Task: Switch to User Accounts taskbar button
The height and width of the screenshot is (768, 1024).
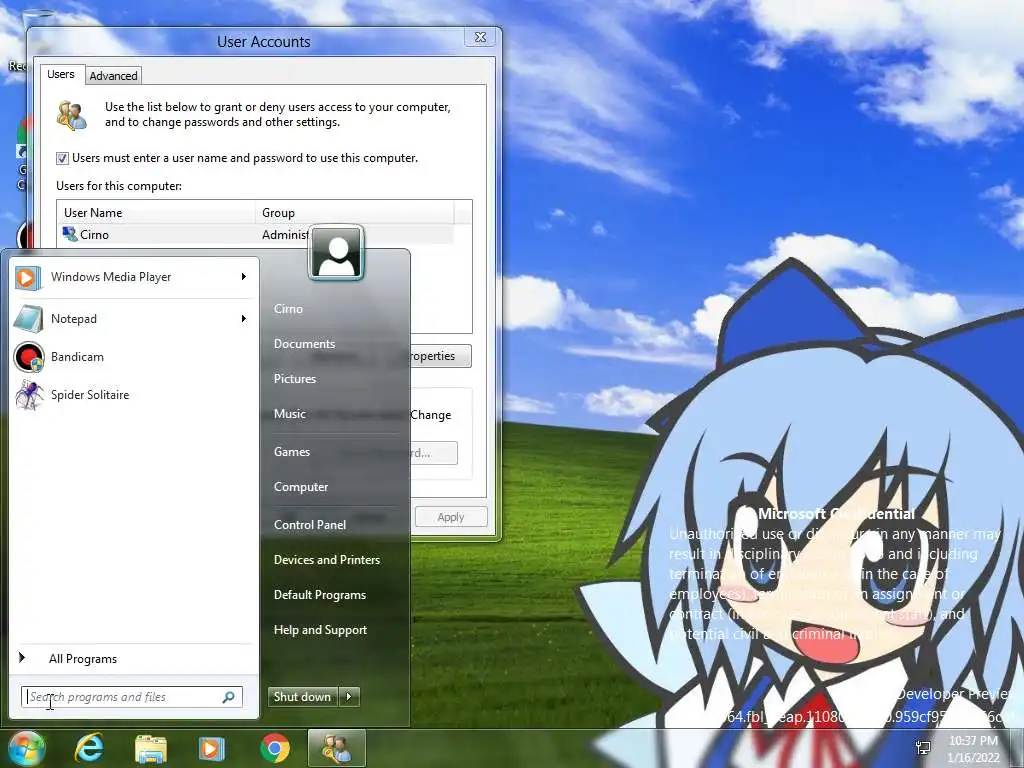Action: 336,748
